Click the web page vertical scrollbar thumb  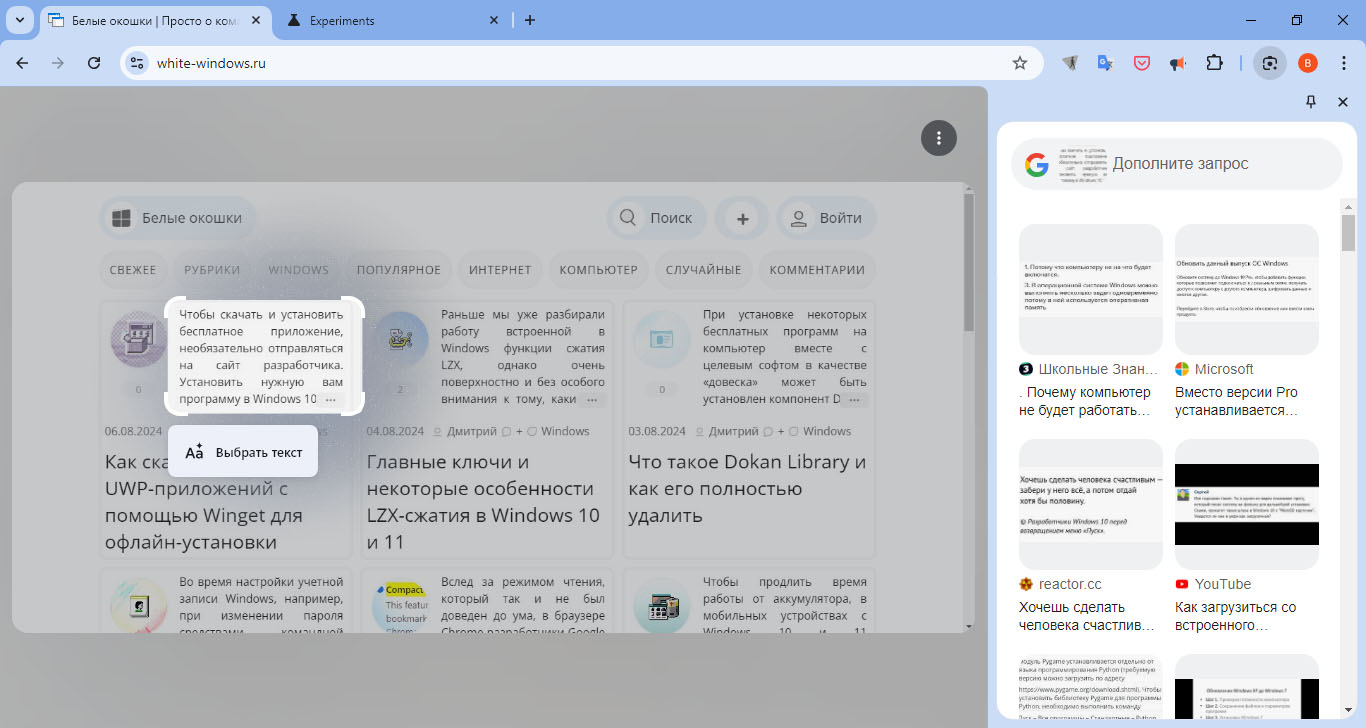click(967, 261)
